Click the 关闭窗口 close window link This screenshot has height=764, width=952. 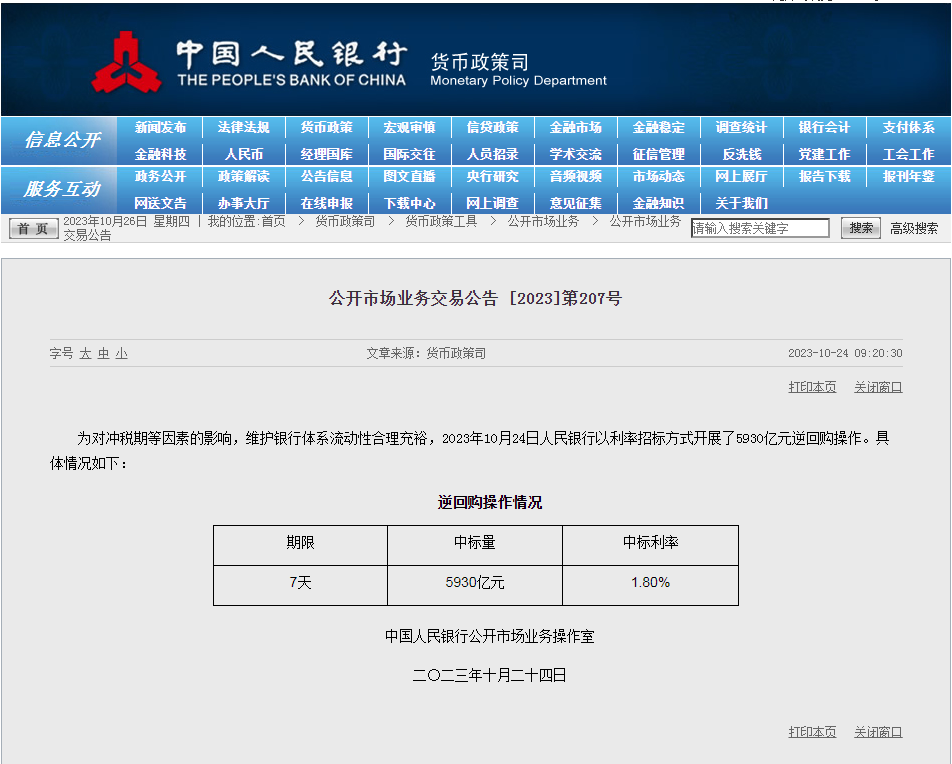click(x=877, y=386)
